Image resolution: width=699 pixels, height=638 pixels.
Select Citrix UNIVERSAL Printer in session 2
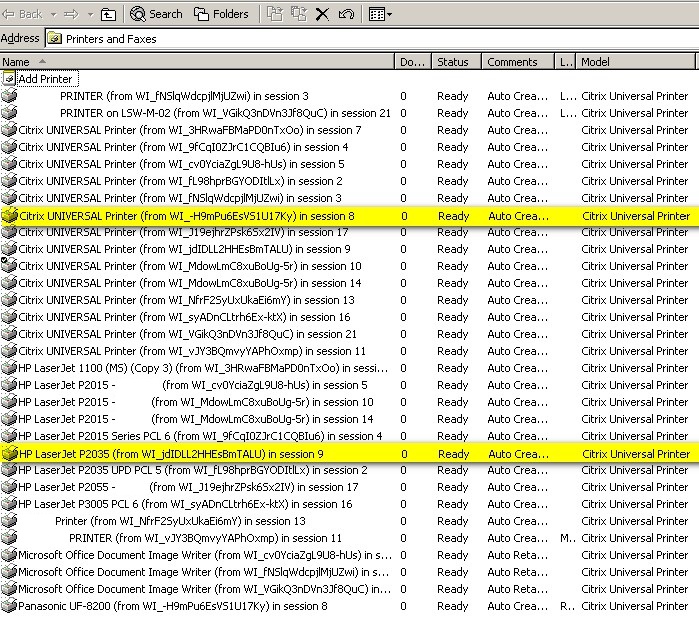tap(181, 181)
